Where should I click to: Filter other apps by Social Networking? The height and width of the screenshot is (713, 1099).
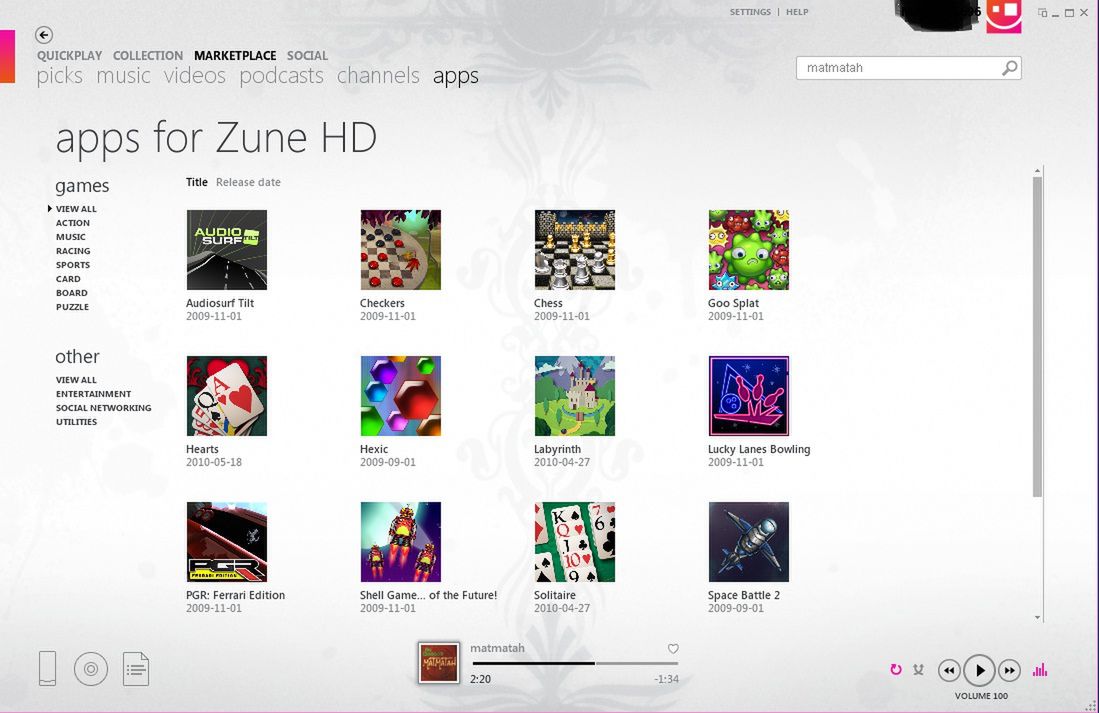pyautogui.click(x=104, y=408)
